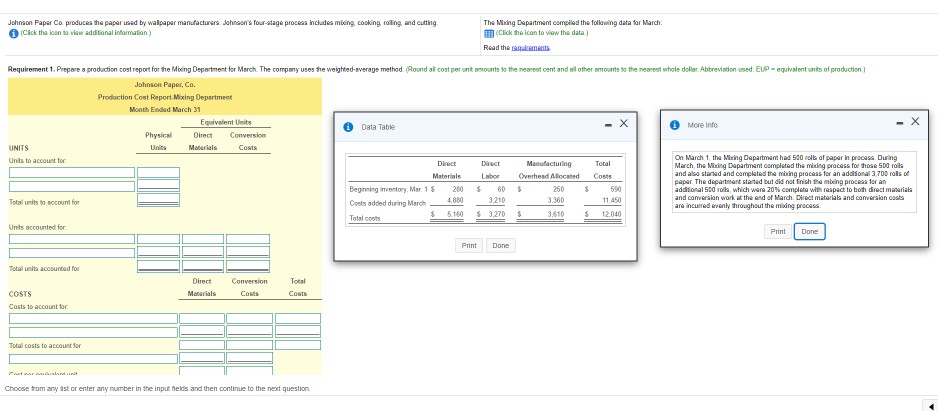The width and height of the screenshot is (938, 411).
Task: Click Physical Units field in first Units accounted for row
Action: pyautogui.click(x=159, y=239)
